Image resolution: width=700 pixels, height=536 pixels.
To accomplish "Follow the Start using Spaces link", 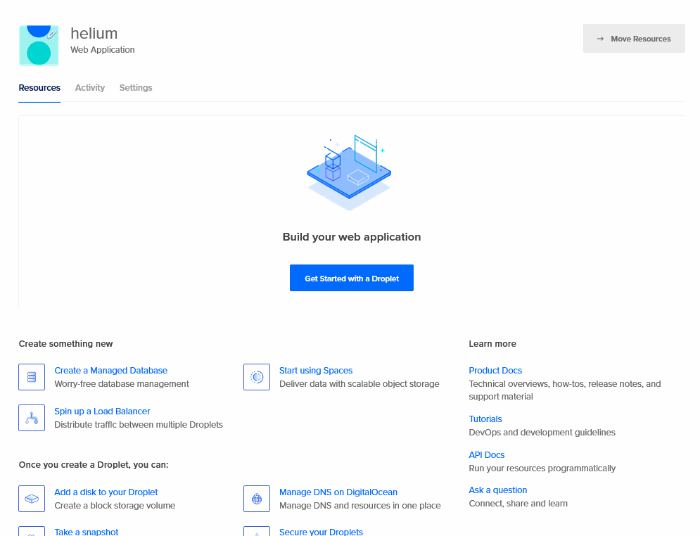I will click(x=316, y=370).
